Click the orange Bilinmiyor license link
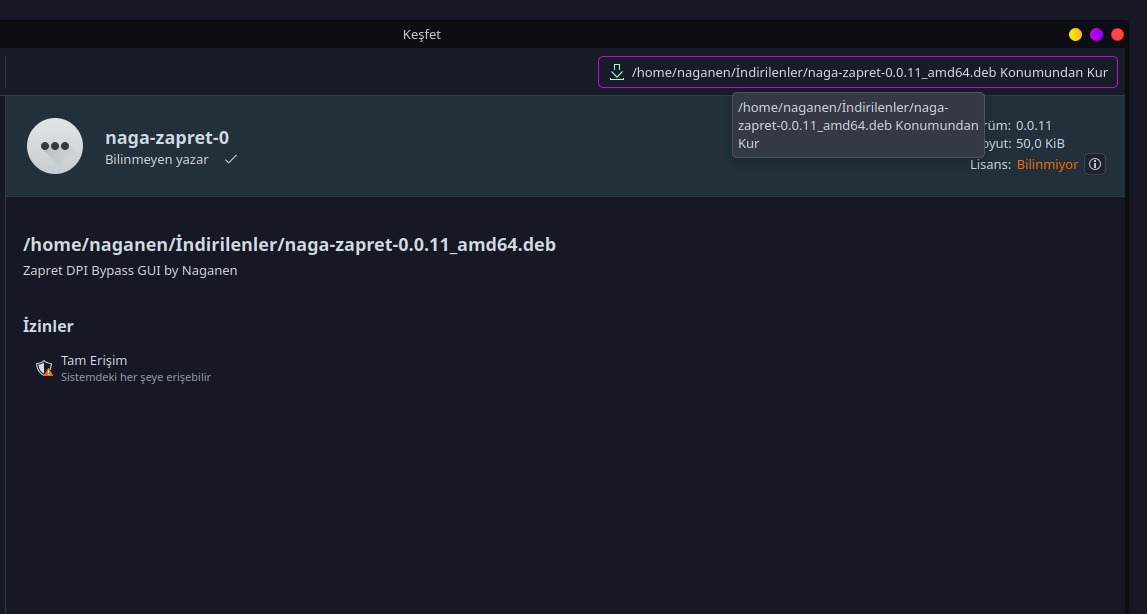 coord(1047,165)
